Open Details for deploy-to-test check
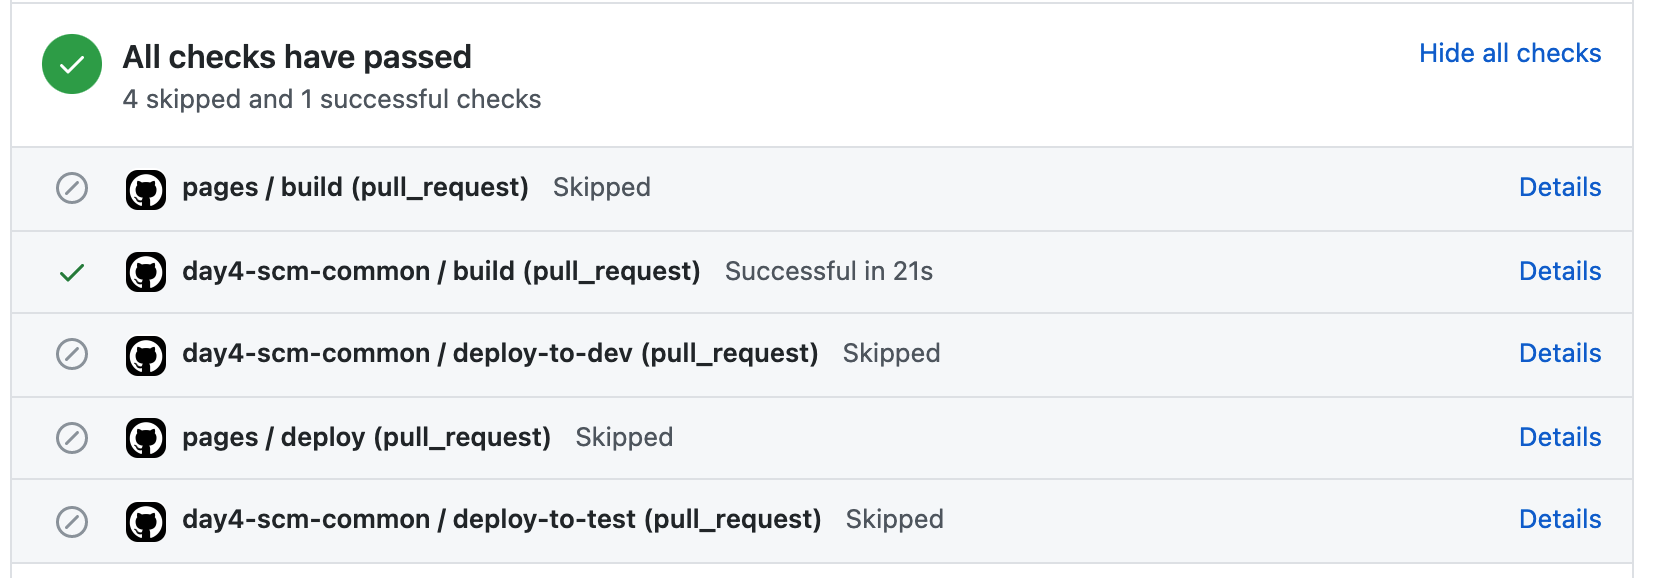Screen dimensions: 1654x578 [1559, 519]
